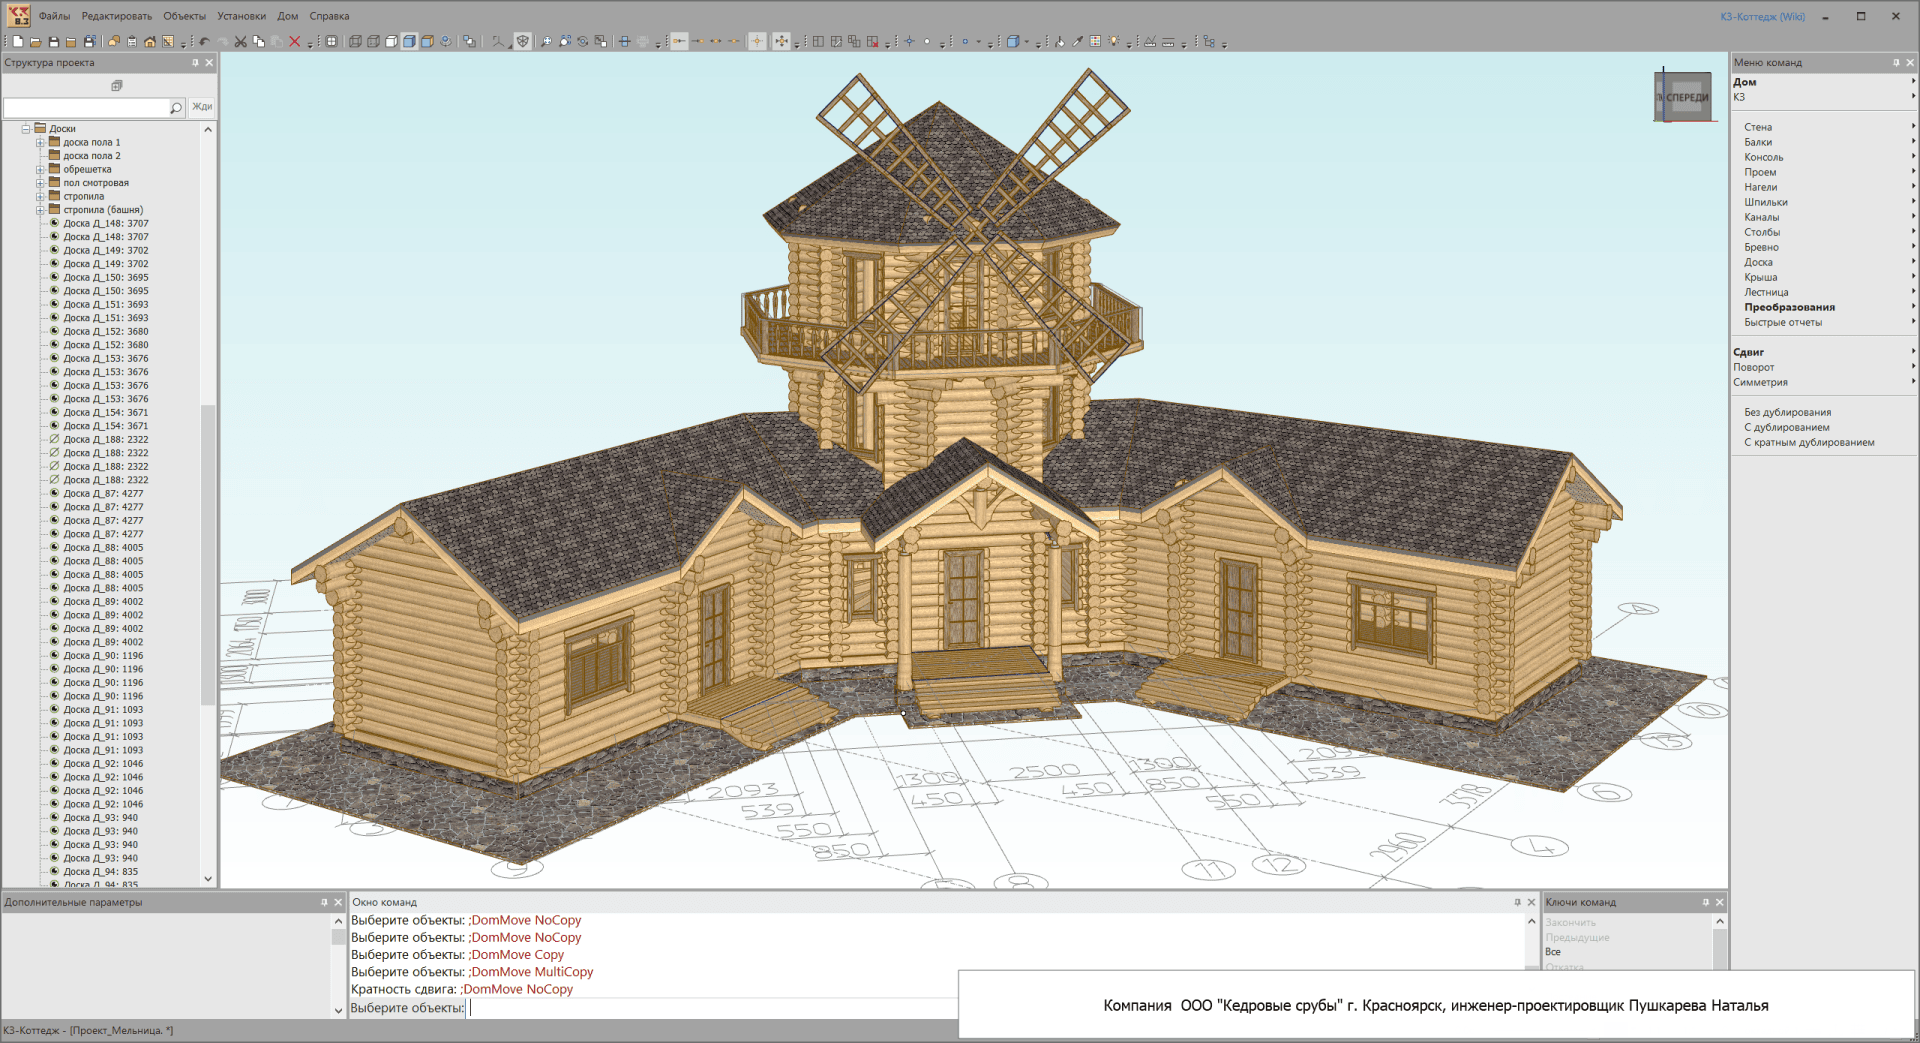Viewport: 1920px width, 1043px height.
Task: Toggle visibility eye of first Доска Д_148: 3707
Action: pos(55,224)
